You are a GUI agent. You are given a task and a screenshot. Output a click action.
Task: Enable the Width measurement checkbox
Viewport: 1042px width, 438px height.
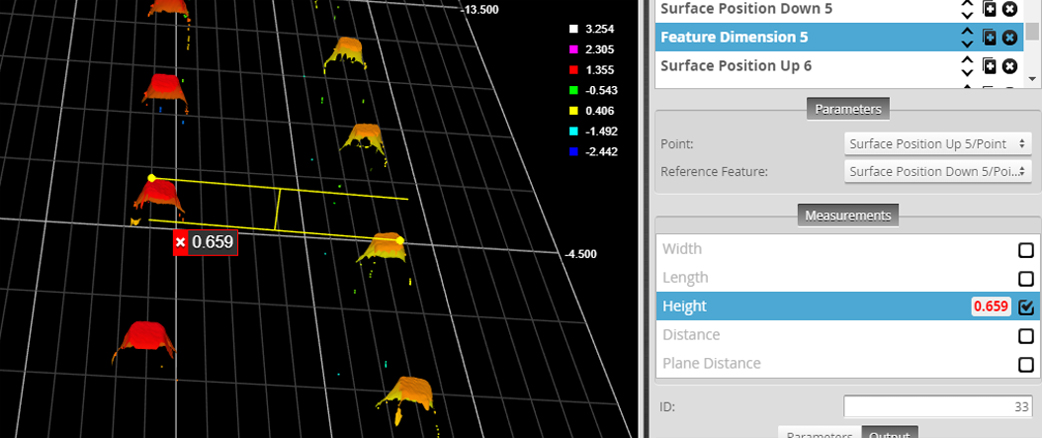pyautogui.click(x=1025, y=250)
